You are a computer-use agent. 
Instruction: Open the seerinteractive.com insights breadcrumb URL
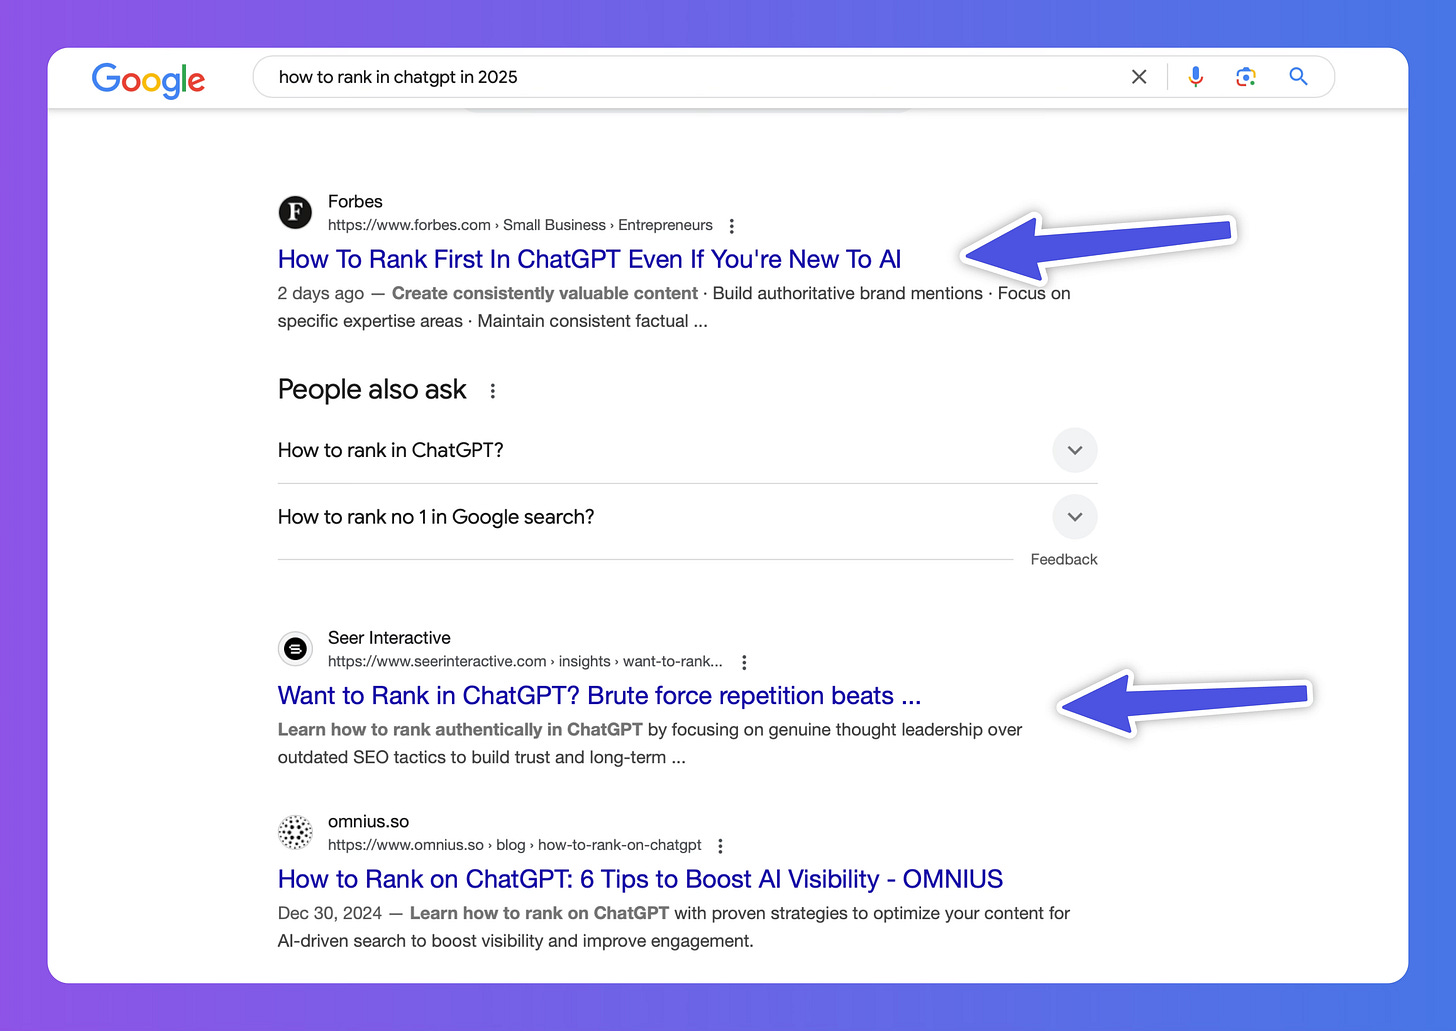tap(525, 661)
